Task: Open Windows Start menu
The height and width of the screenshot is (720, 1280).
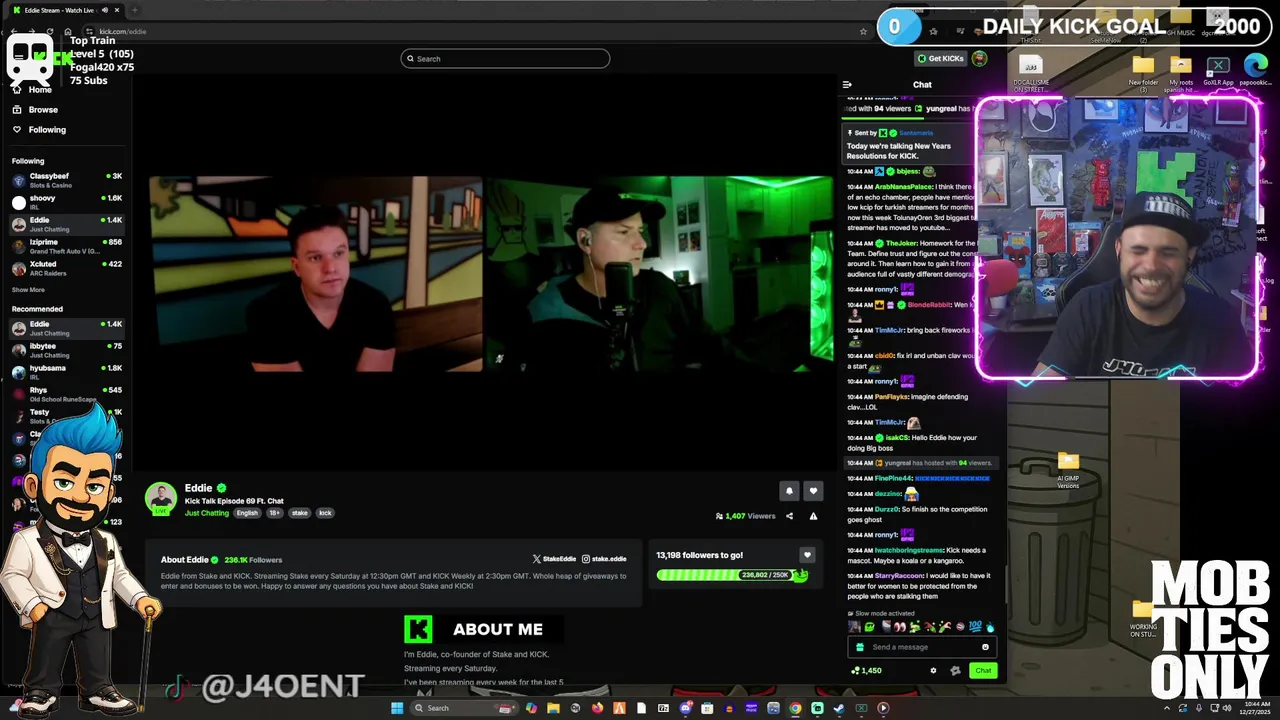Action: 397,708
